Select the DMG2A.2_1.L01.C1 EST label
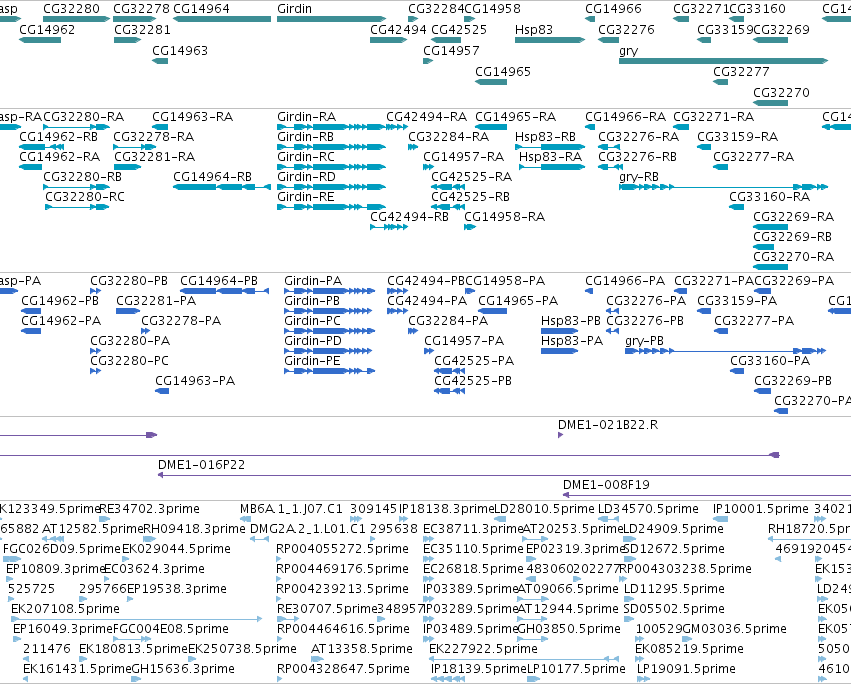Screen dimensions: 851x684 pyautogui.click(x=308, y=529)
